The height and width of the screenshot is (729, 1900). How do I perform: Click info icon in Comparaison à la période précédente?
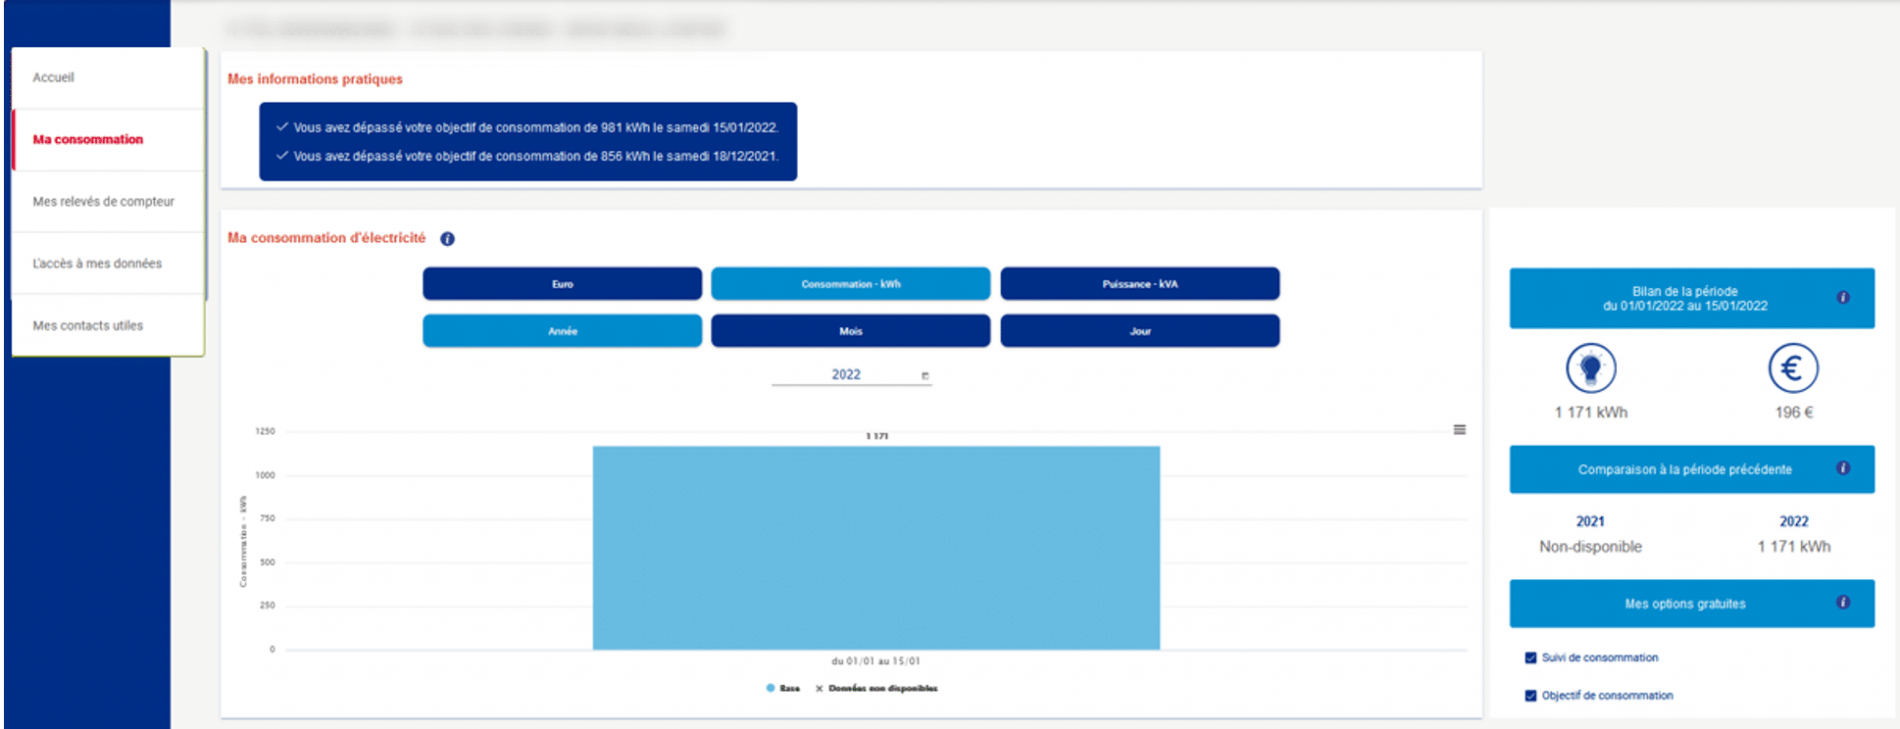(1842, 469)
